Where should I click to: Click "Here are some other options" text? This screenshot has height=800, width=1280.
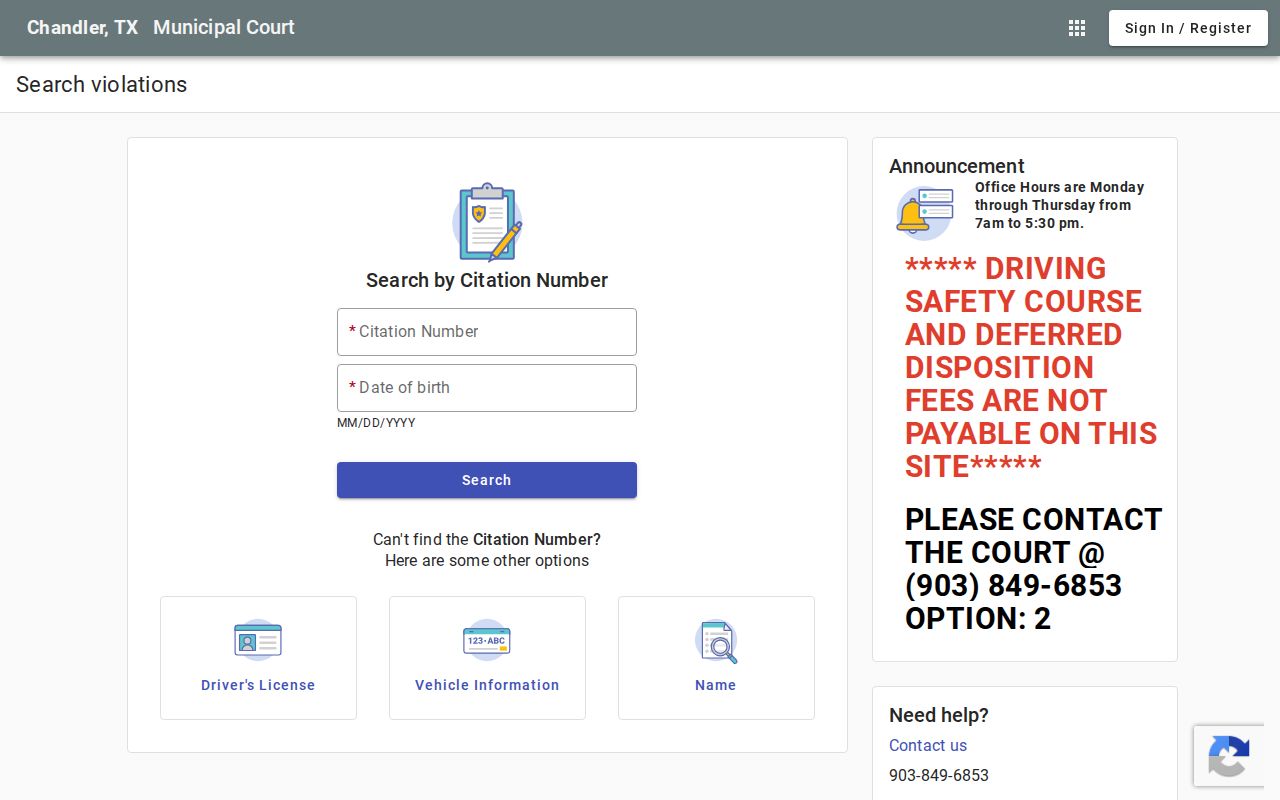(x=487, y=560)
